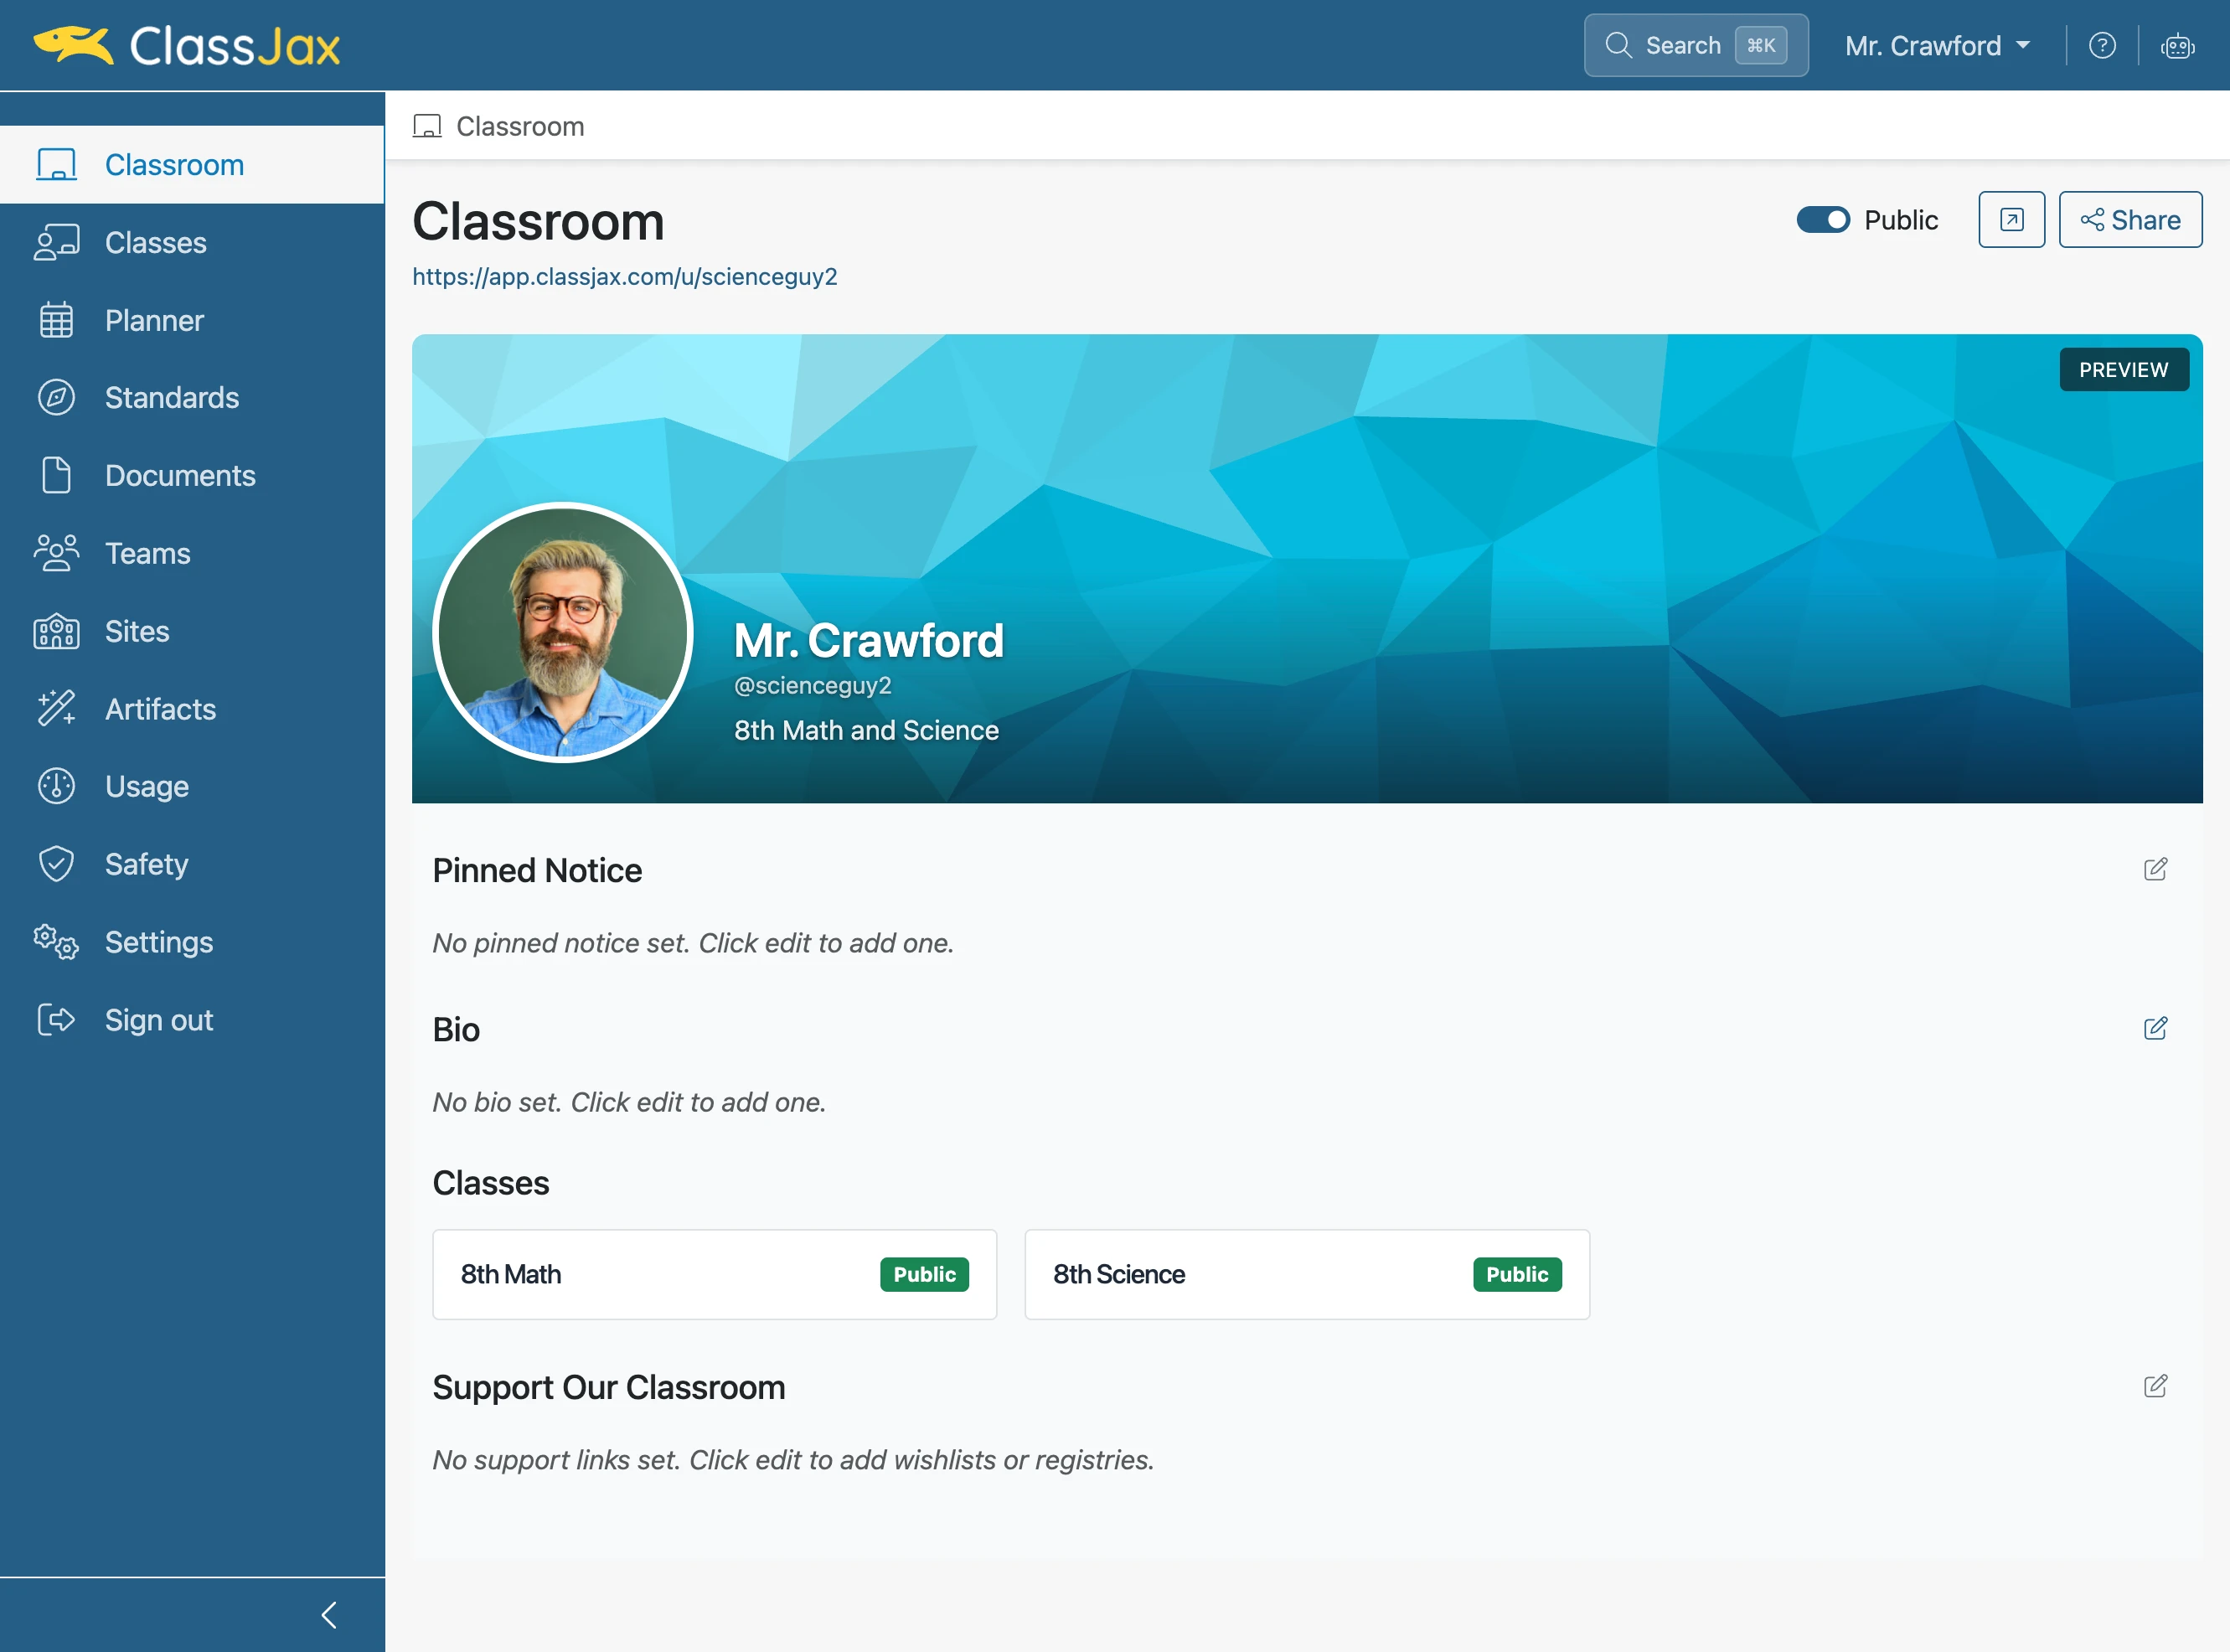Open the robot assistant icon
This screenshot has width=2230, height=1652.
tap(2177, 46)
